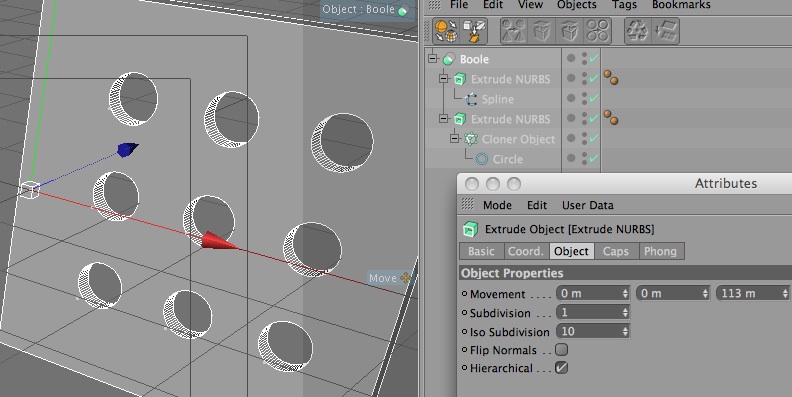
Task: Switch to the Coord. tab
Action: point(526,251)
